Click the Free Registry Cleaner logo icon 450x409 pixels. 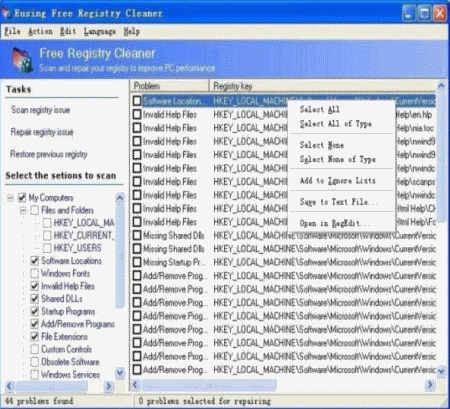pos(22,60)
